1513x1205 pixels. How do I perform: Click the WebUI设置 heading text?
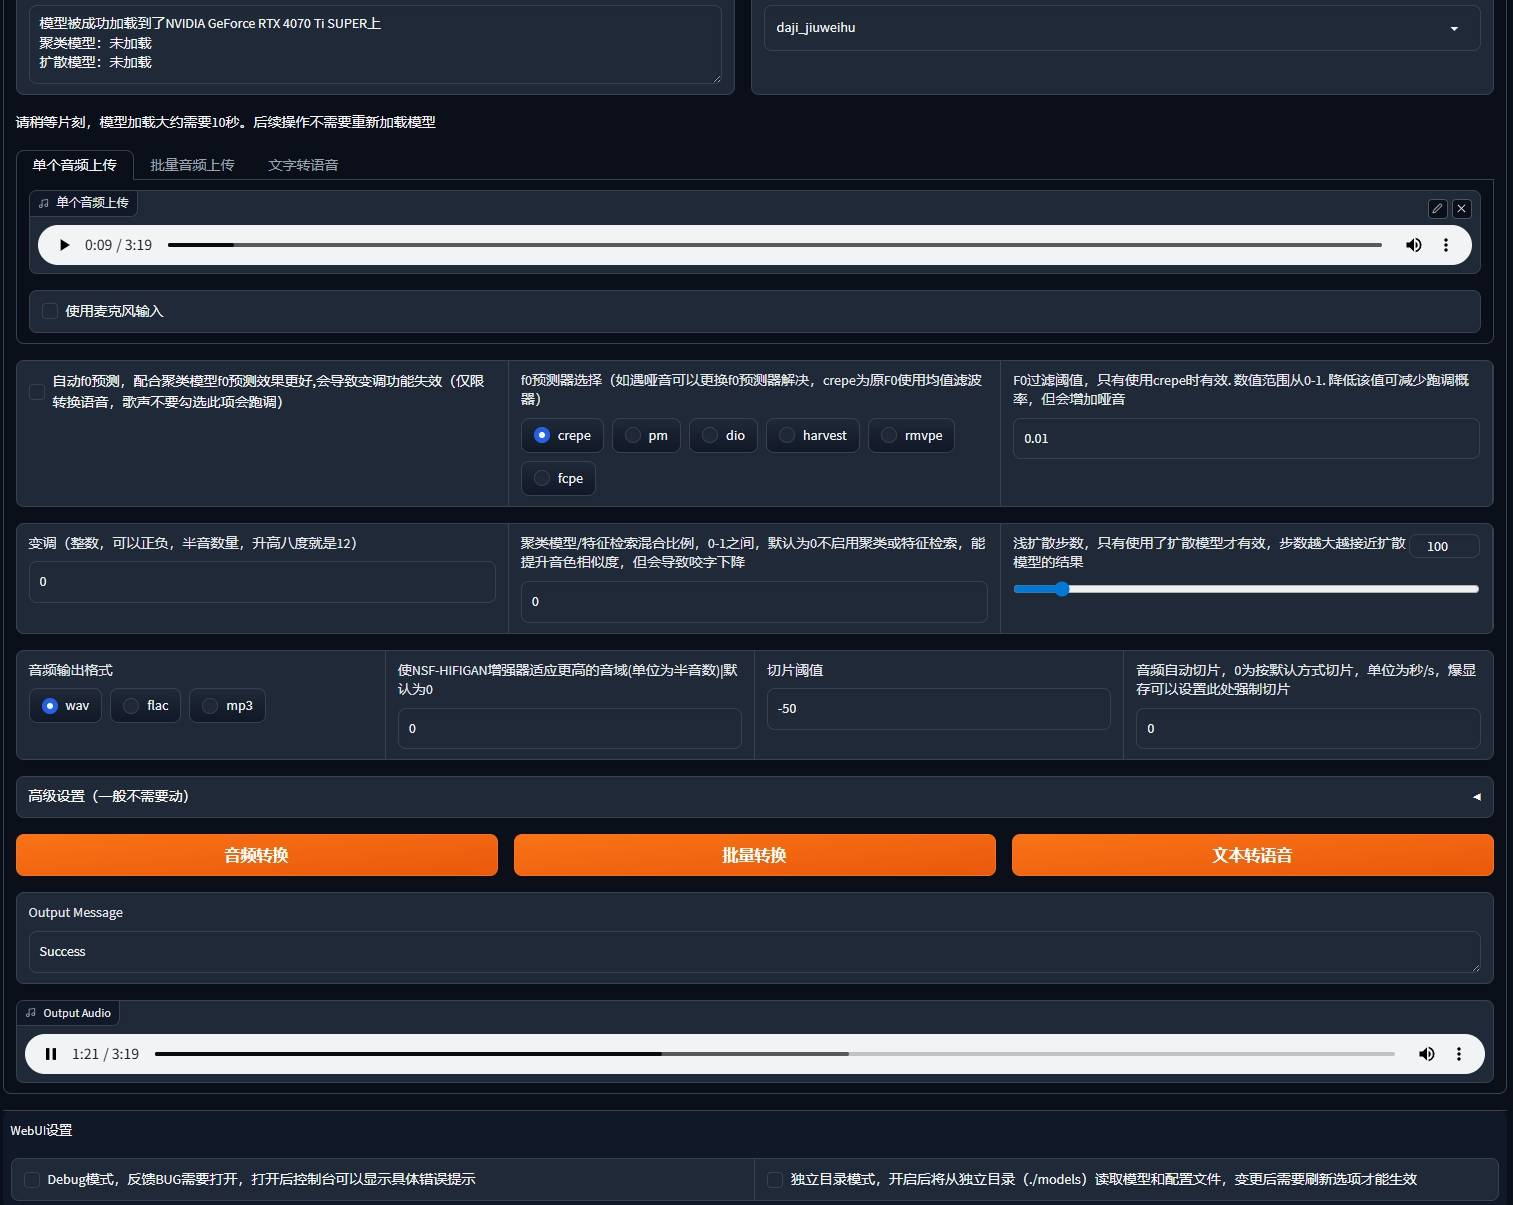click(41, 1131)
